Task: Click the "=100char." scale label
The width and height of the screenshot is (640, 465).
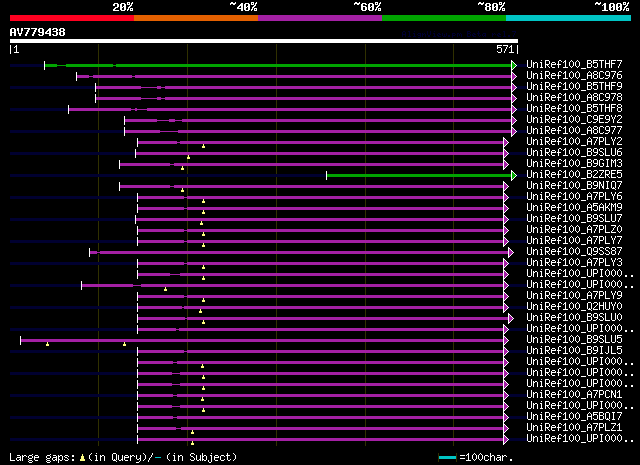Action: 486,458
